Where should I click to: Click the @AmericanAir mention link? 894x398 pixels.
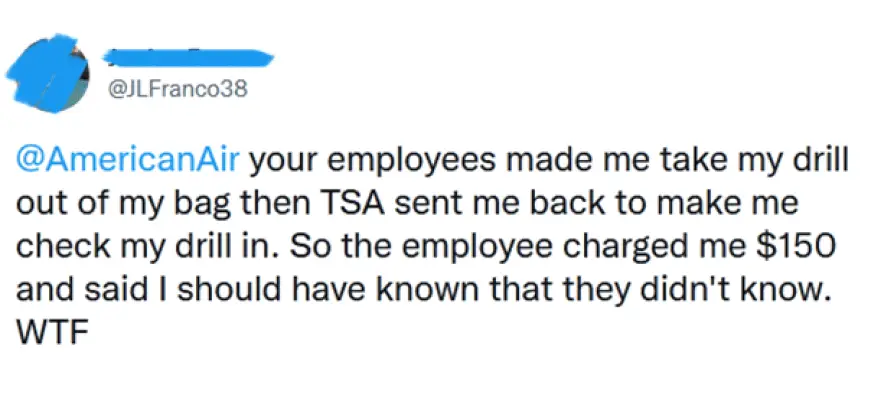tap(127, 163)
